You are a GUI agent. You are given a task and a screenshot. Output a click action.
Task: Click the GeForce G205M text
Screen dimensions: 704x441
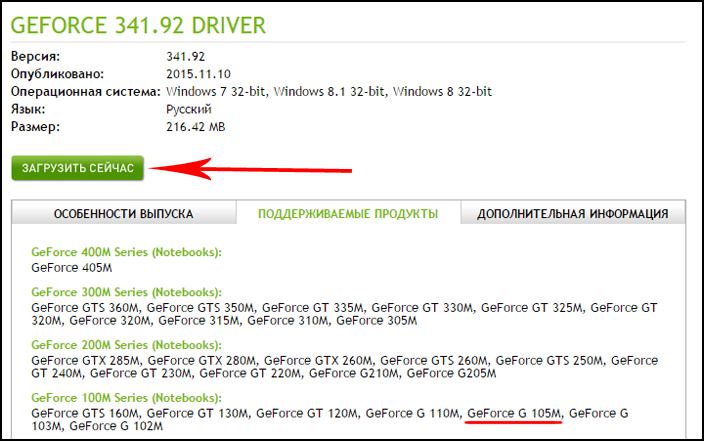[x=452, y=374]
